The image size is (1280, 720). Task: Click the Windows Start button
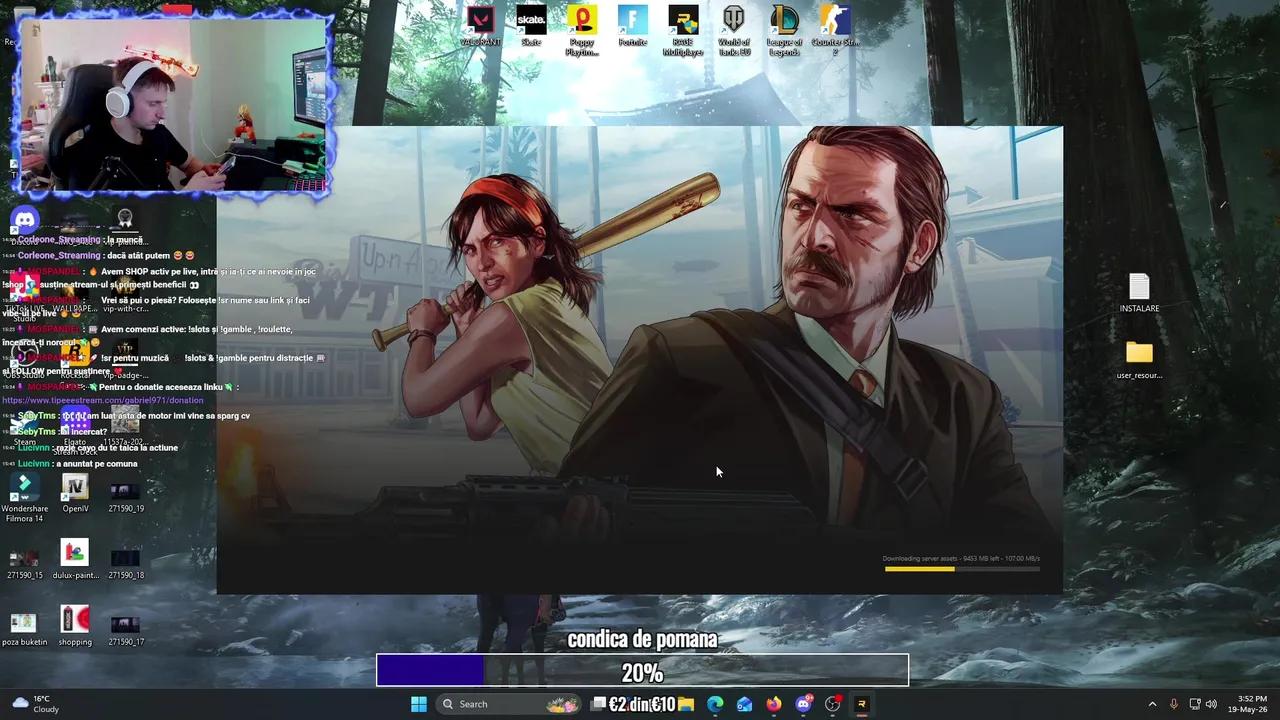click(419, 704)
